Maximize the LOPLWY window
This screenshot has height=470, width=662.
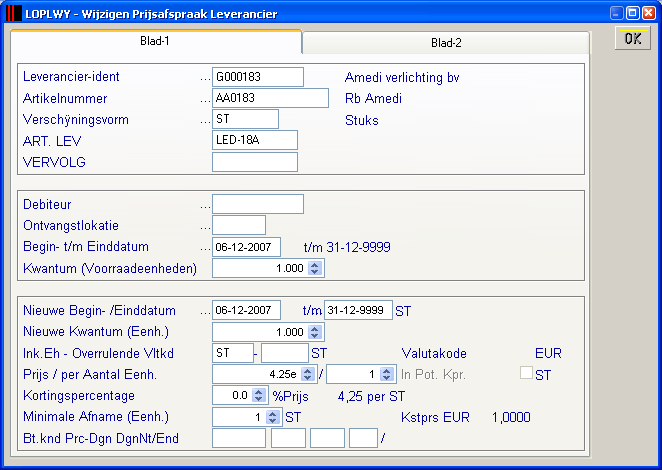633,13
